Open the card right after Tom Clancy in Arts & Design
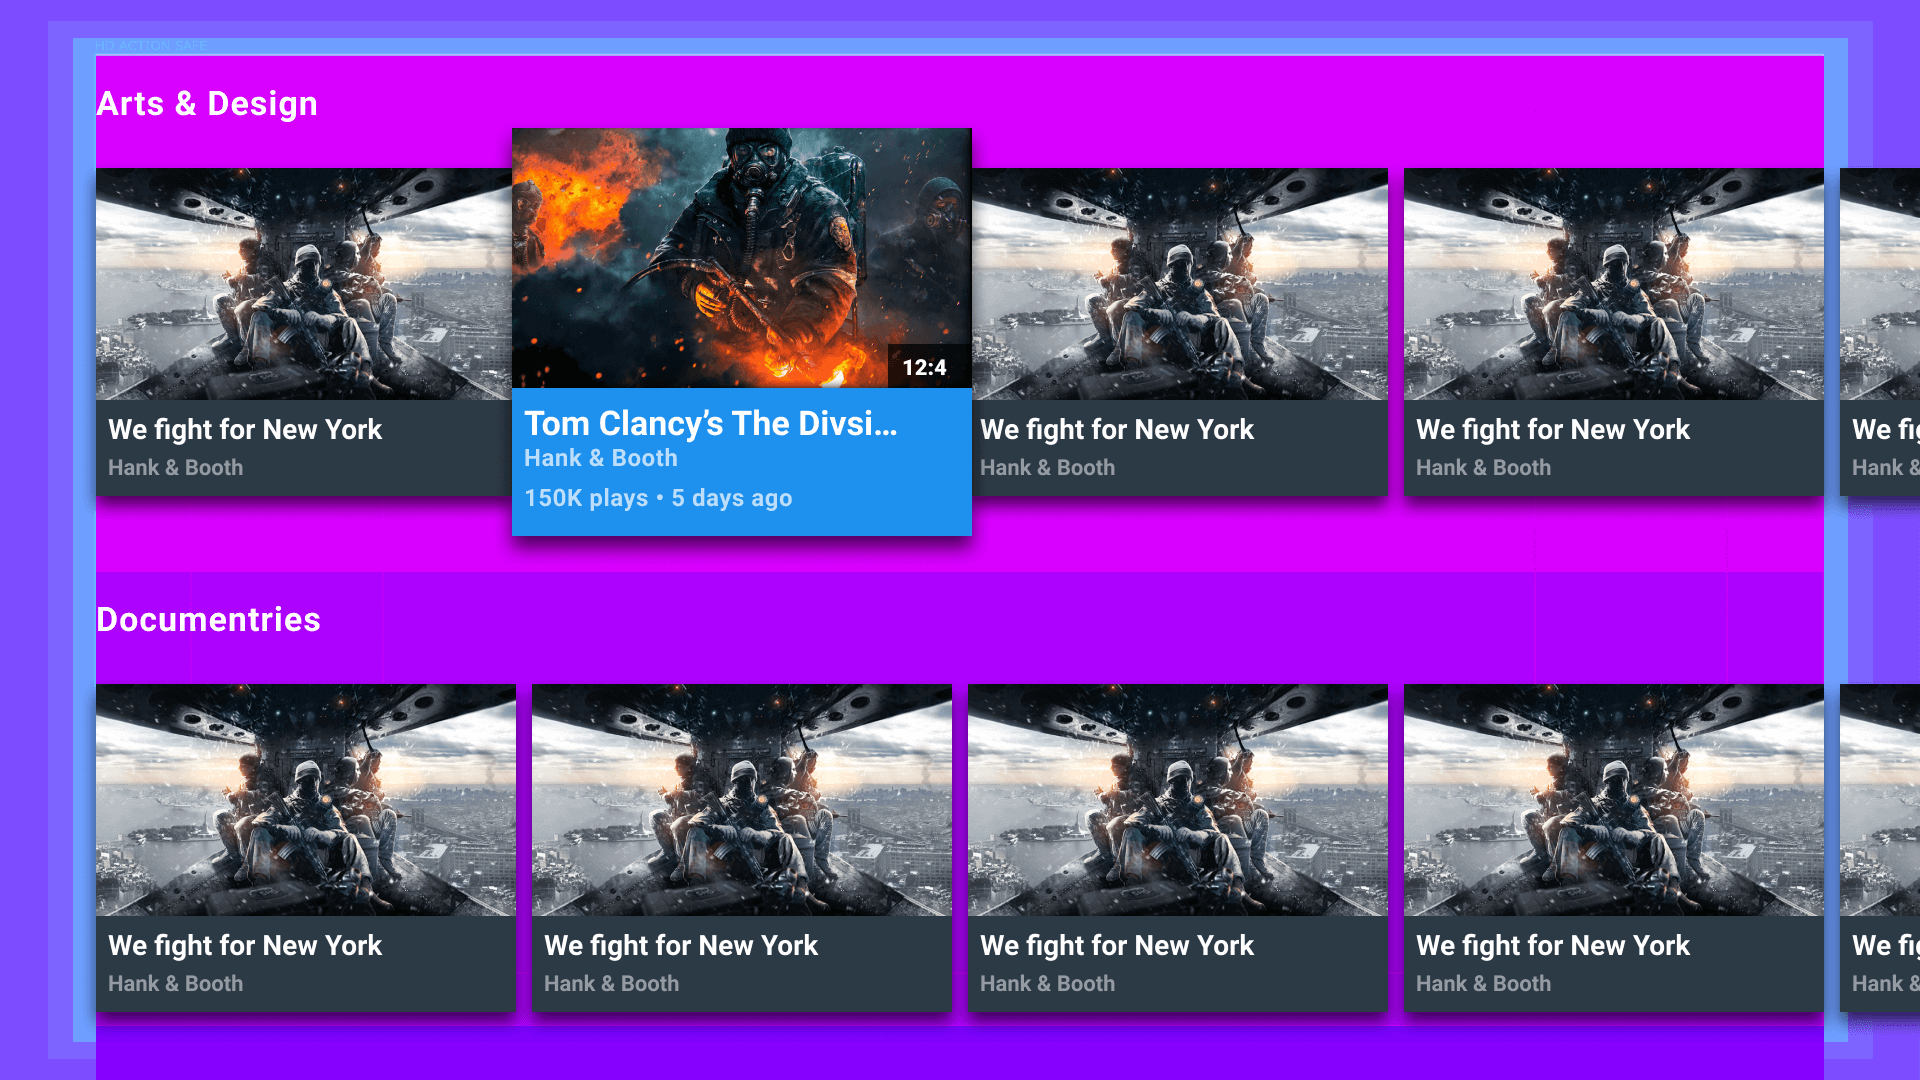The height and width of the screenshot is (1080, 1920). (1180, 332)
